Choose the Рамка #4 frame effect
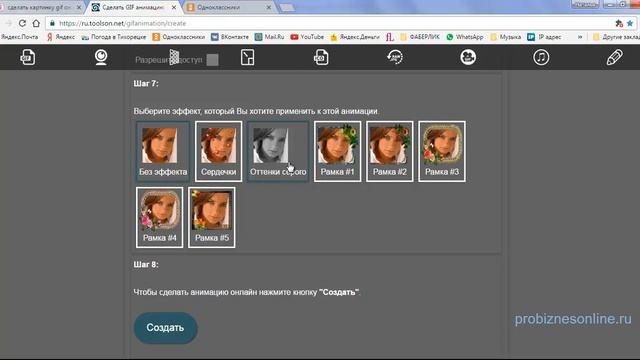The height and width of the screenshot is (360, 640). pyautogui.click(x=160, y=218)
